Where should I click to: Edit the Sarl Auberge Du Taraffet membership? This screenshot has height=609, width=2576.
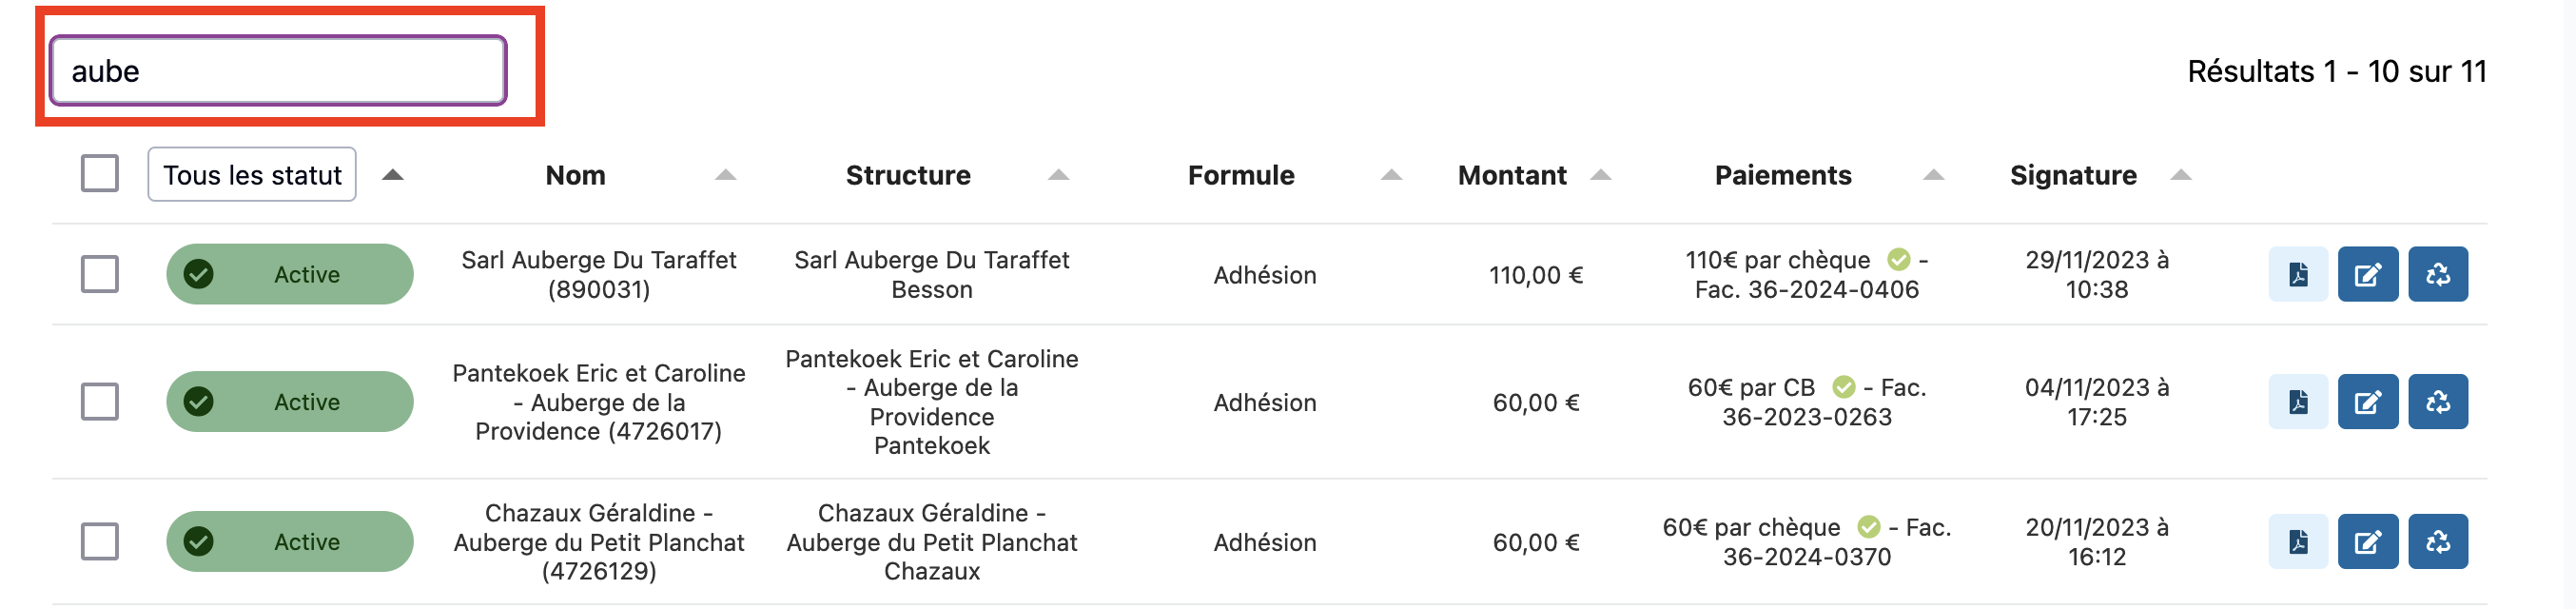[x=2367, y=274]
